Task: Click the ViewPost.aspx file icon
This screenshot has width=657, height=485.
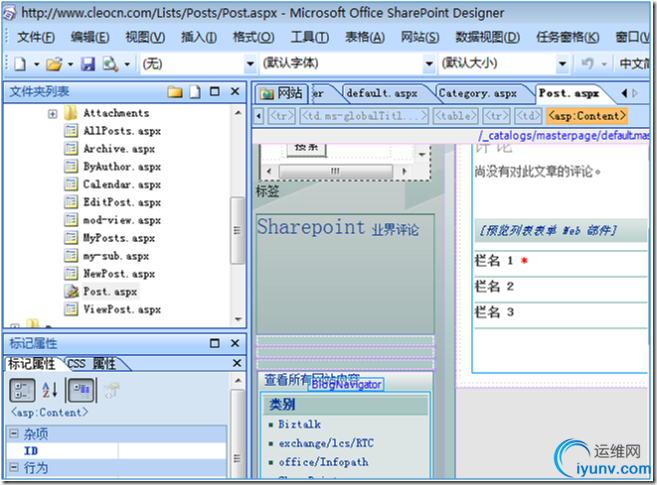Action: (71, 310)
